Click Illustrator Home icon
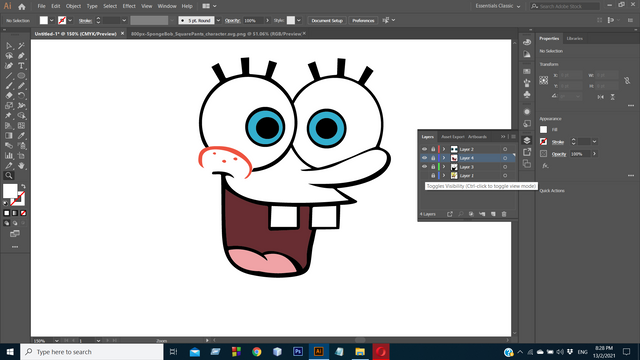The width and height of the screenshot is (640, 360). (22, 6)
